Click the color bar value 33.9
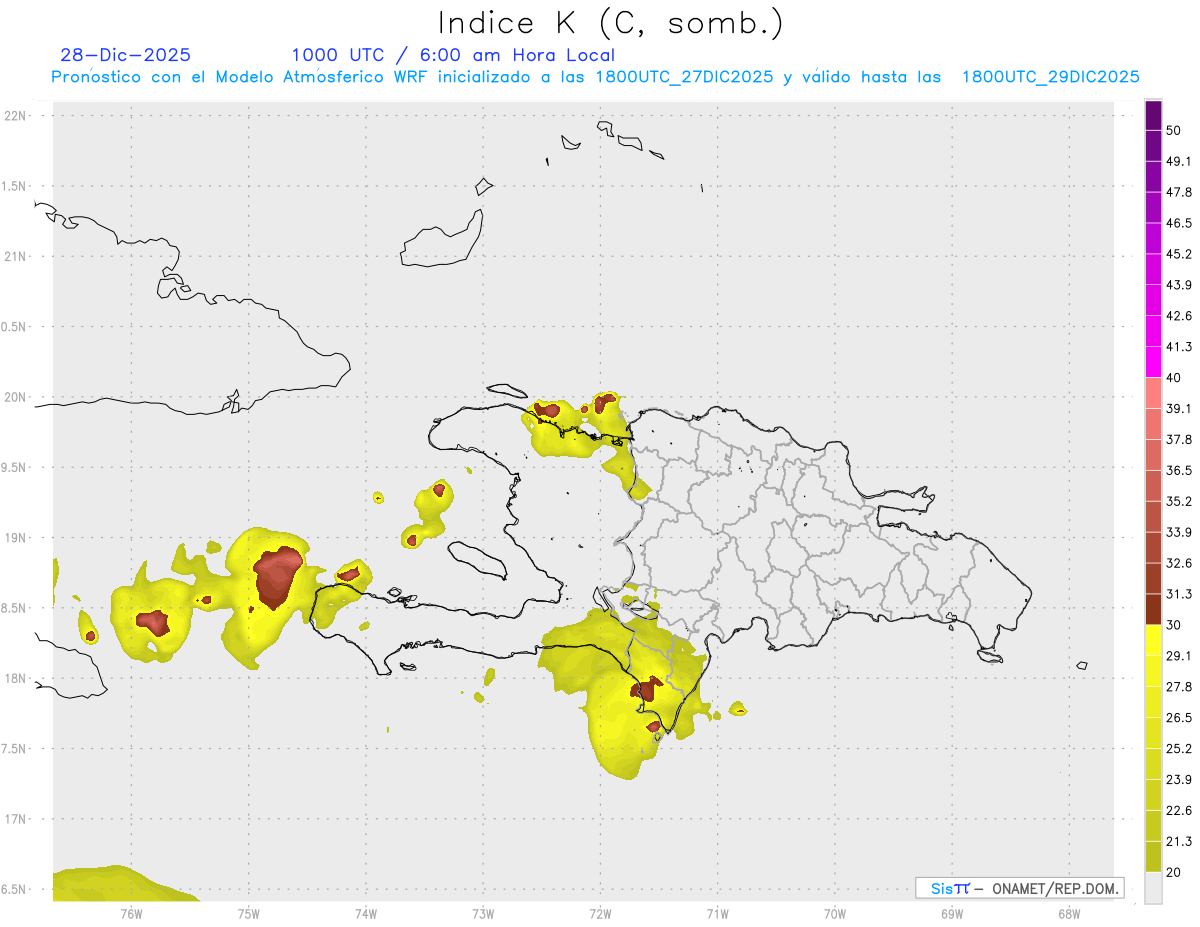 click(x=1179, y=532)
